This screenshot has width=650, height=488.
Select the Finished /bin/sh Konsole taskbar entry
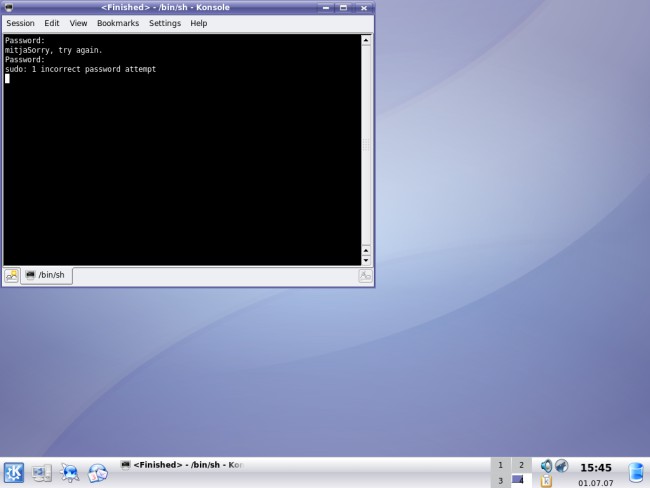[182, 465]
